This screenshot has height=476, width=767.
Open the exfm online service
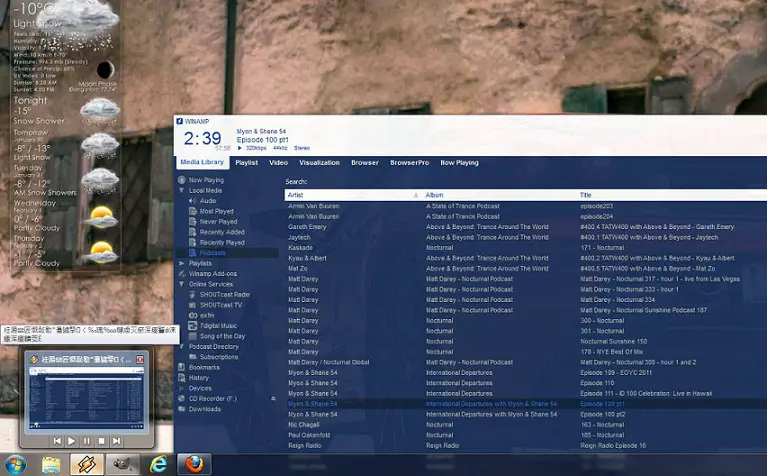pos(207,315)
